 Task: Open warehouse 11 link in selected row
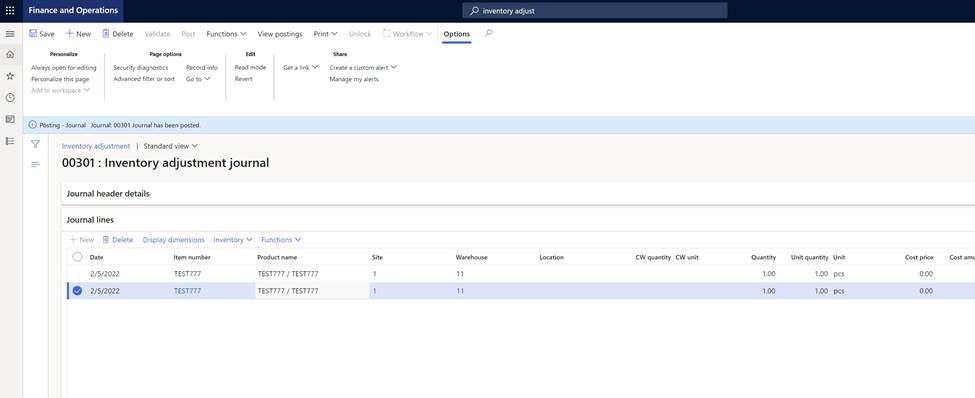pos(460,290)
